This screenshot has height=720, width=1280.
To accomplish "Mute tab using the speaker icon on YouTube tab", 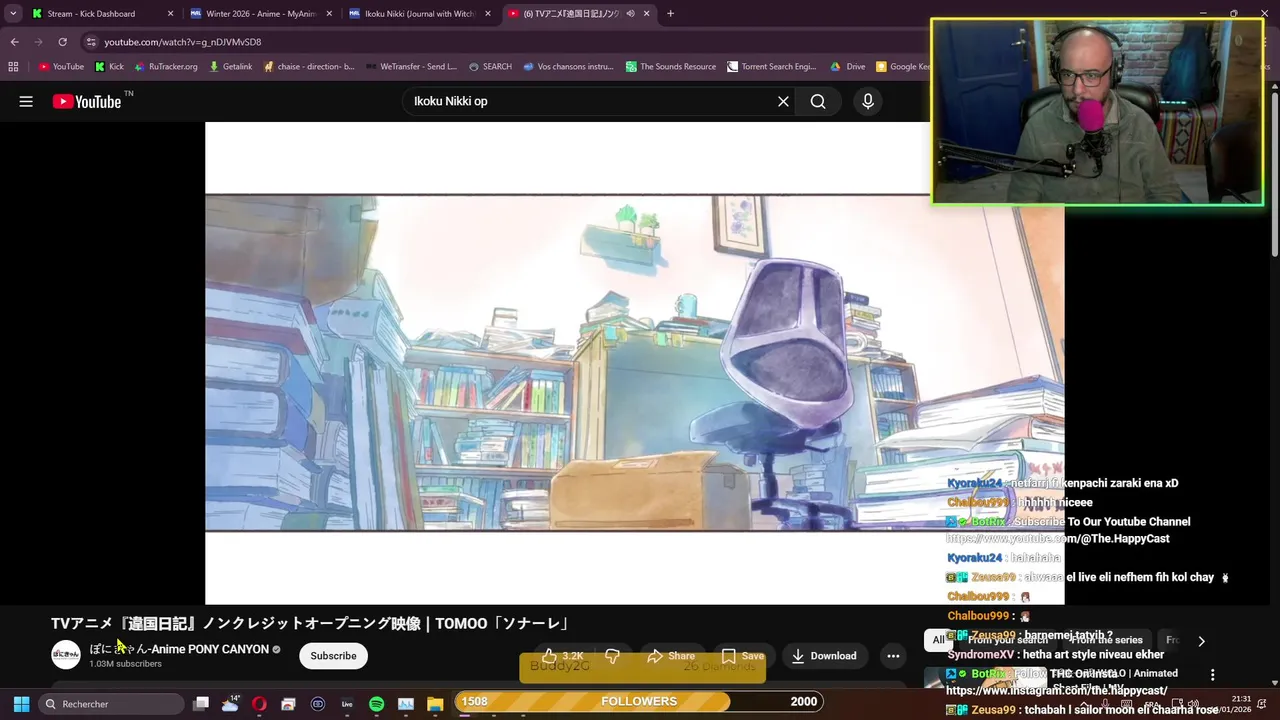I will [630, 14].
